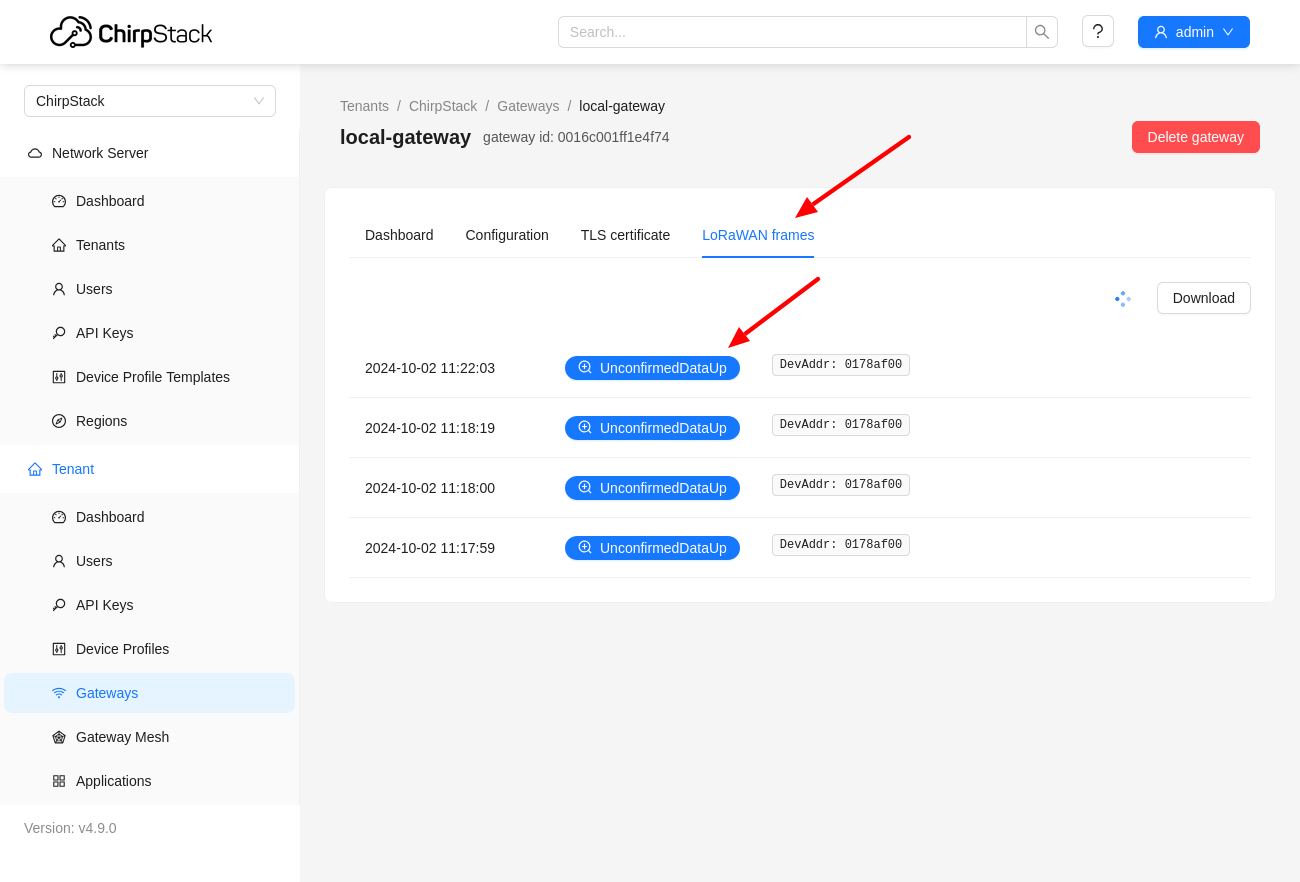Click the Tenant Dashboard gauge icon
The image size is (1300, 882).
[59, 517]
